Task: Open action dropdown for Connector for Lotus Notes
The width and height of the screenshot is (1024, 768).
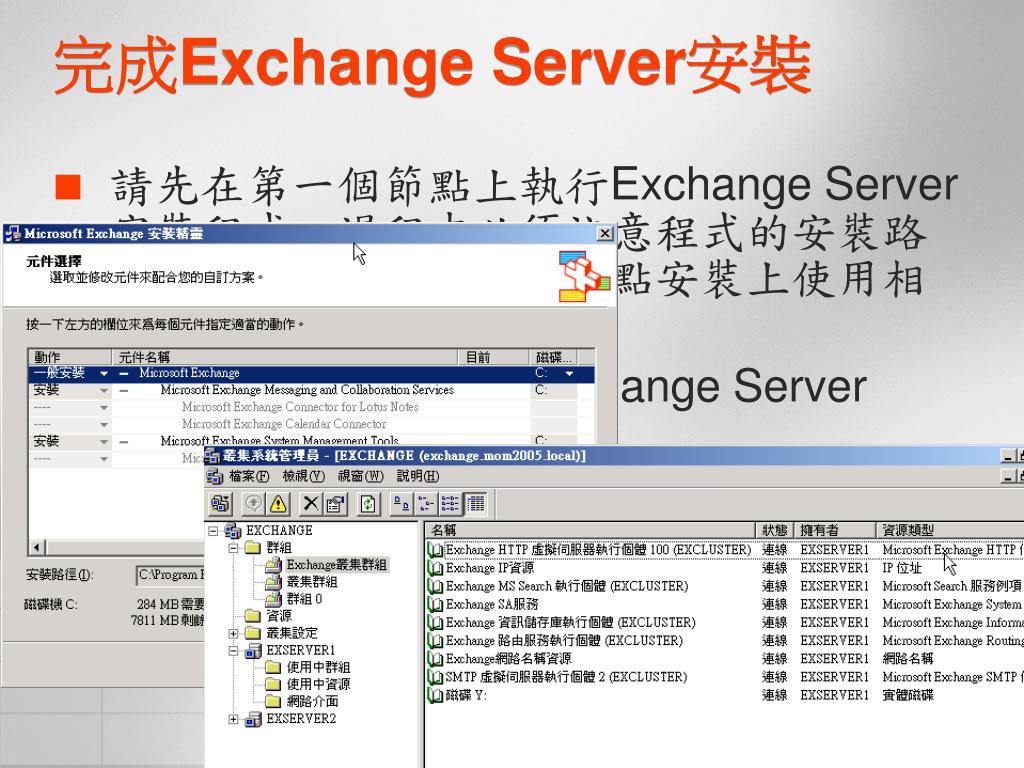Action: (103, 408)
